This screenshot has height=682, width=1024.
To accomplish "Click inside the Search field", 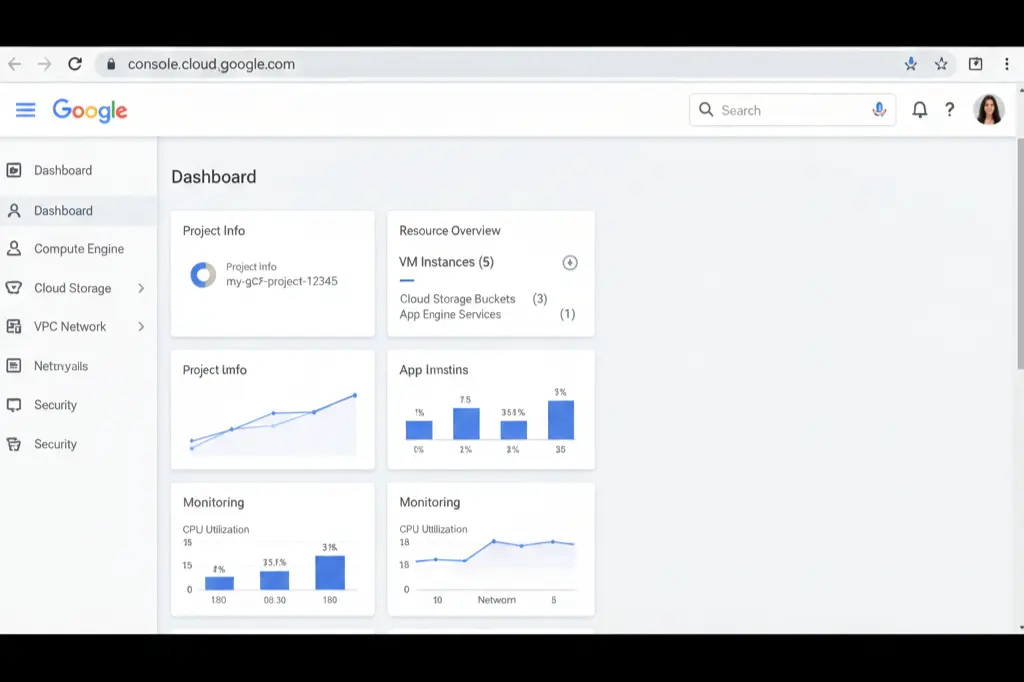I will (x=780, y=110).
